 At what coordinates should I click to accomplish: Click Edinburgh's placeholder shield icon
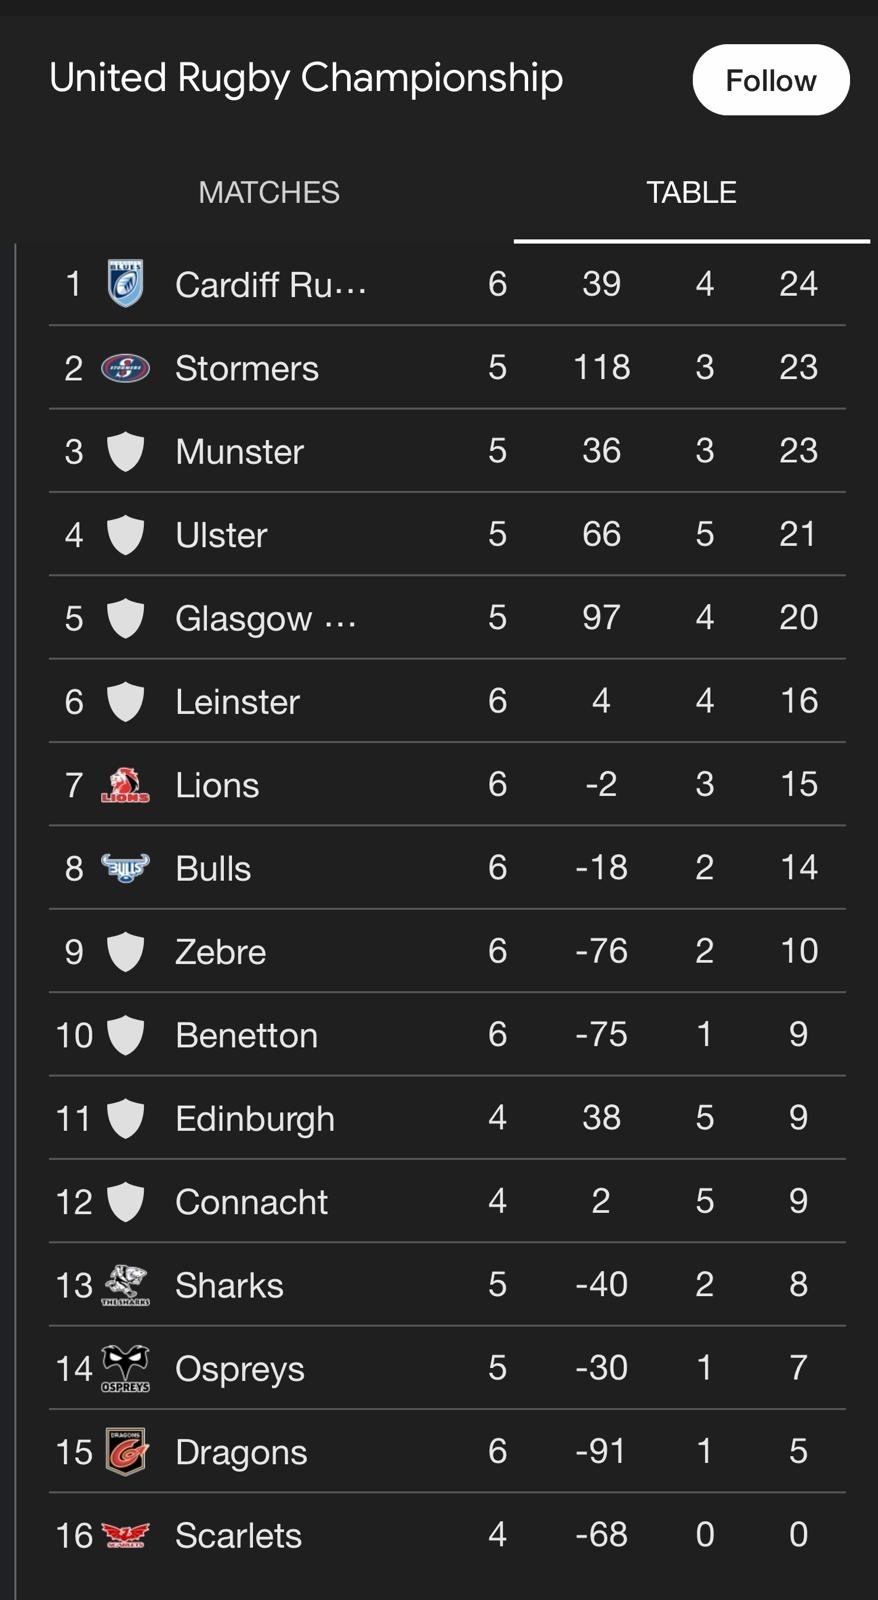[125, 1118]
